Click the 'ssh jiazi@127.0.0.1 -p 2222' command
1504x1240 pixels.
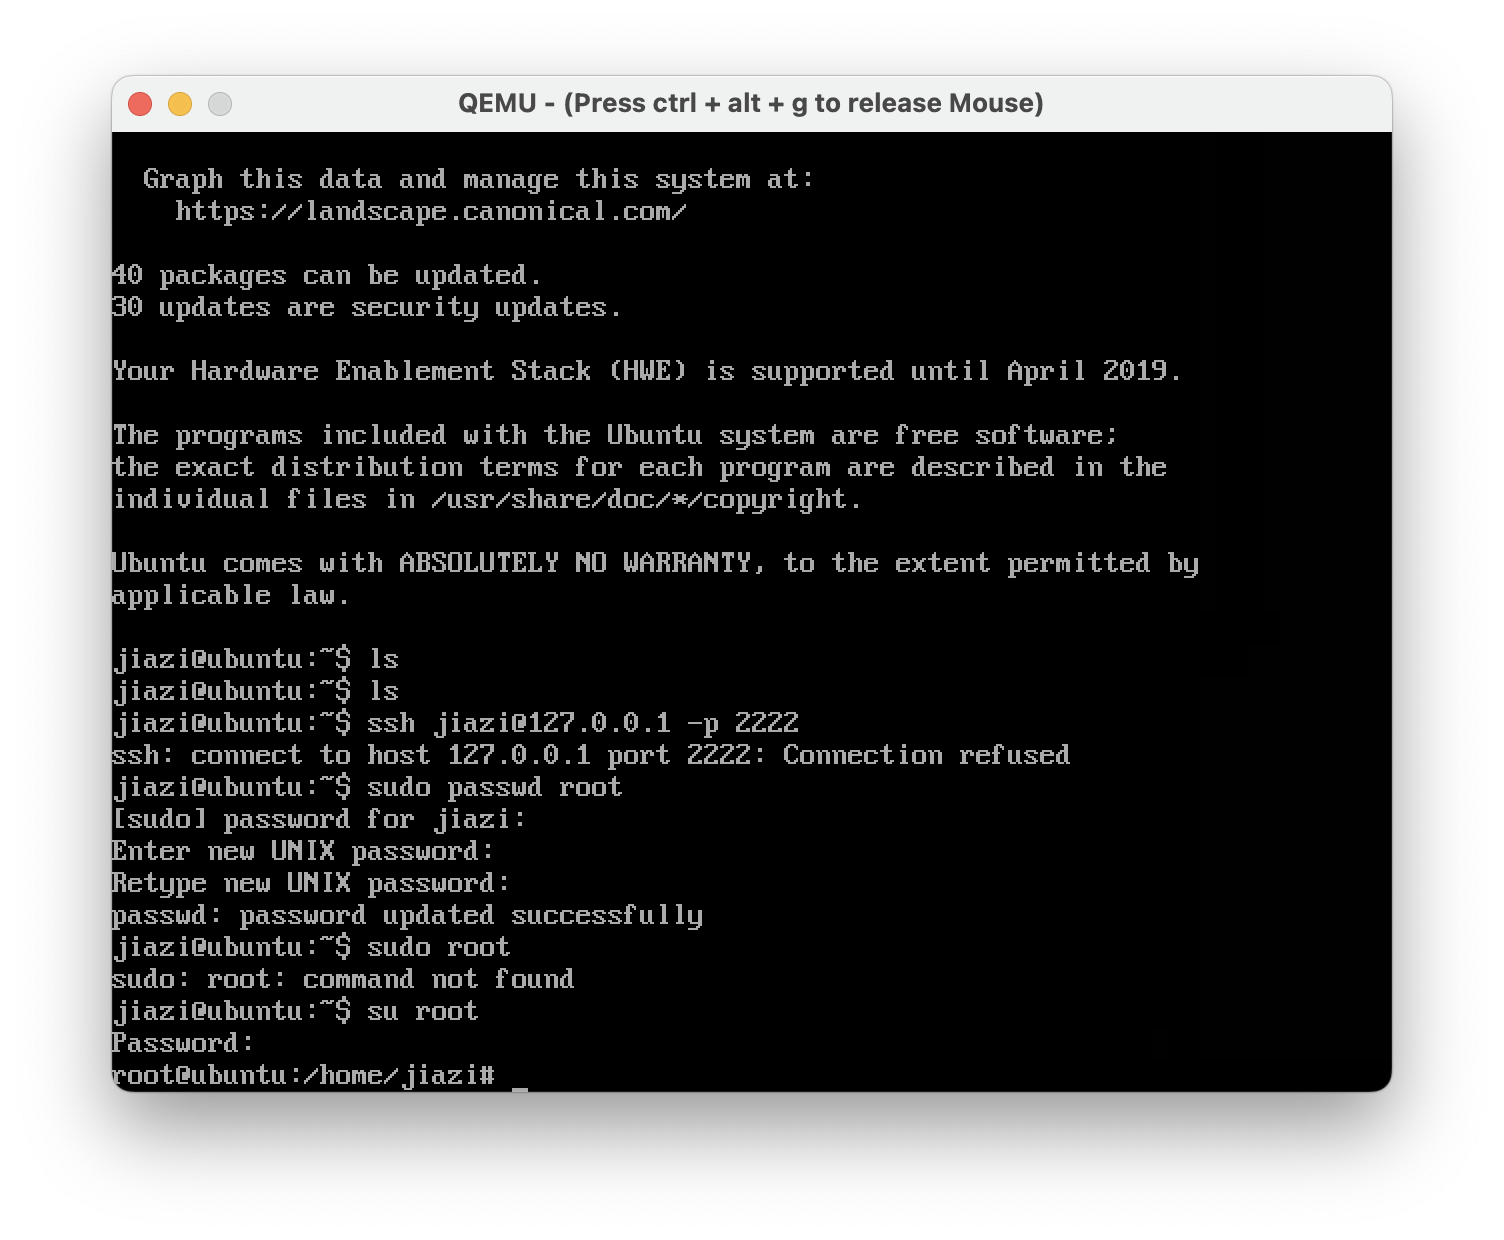click(583, 724)
